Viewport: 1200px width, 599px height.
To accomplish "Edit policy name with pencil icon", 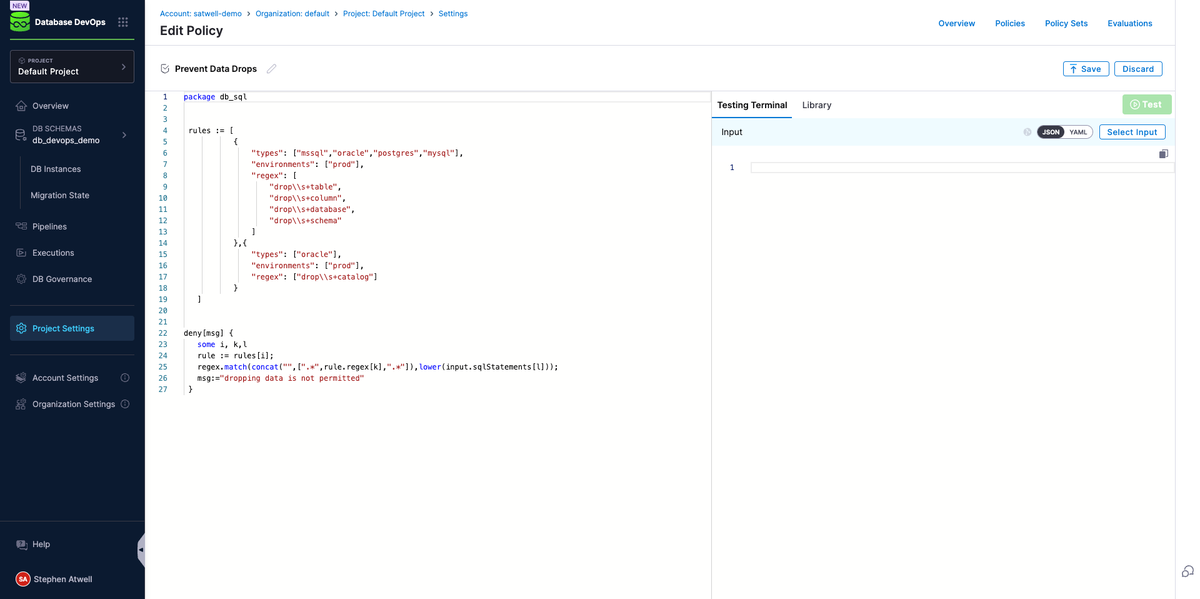I will coord(271,69).
